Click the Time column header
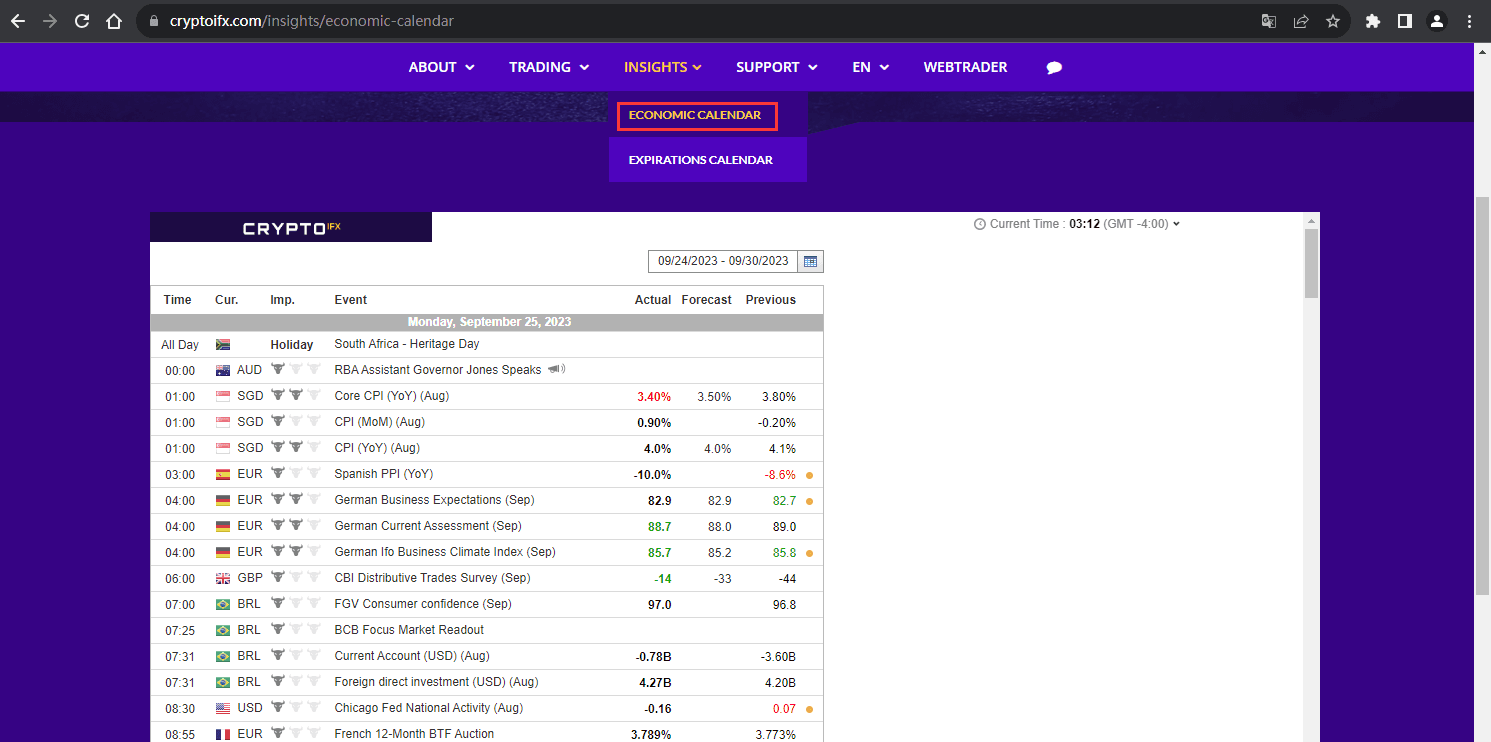Image resolution: width=1491 pixels, height=742 pixels. point(177,300)
